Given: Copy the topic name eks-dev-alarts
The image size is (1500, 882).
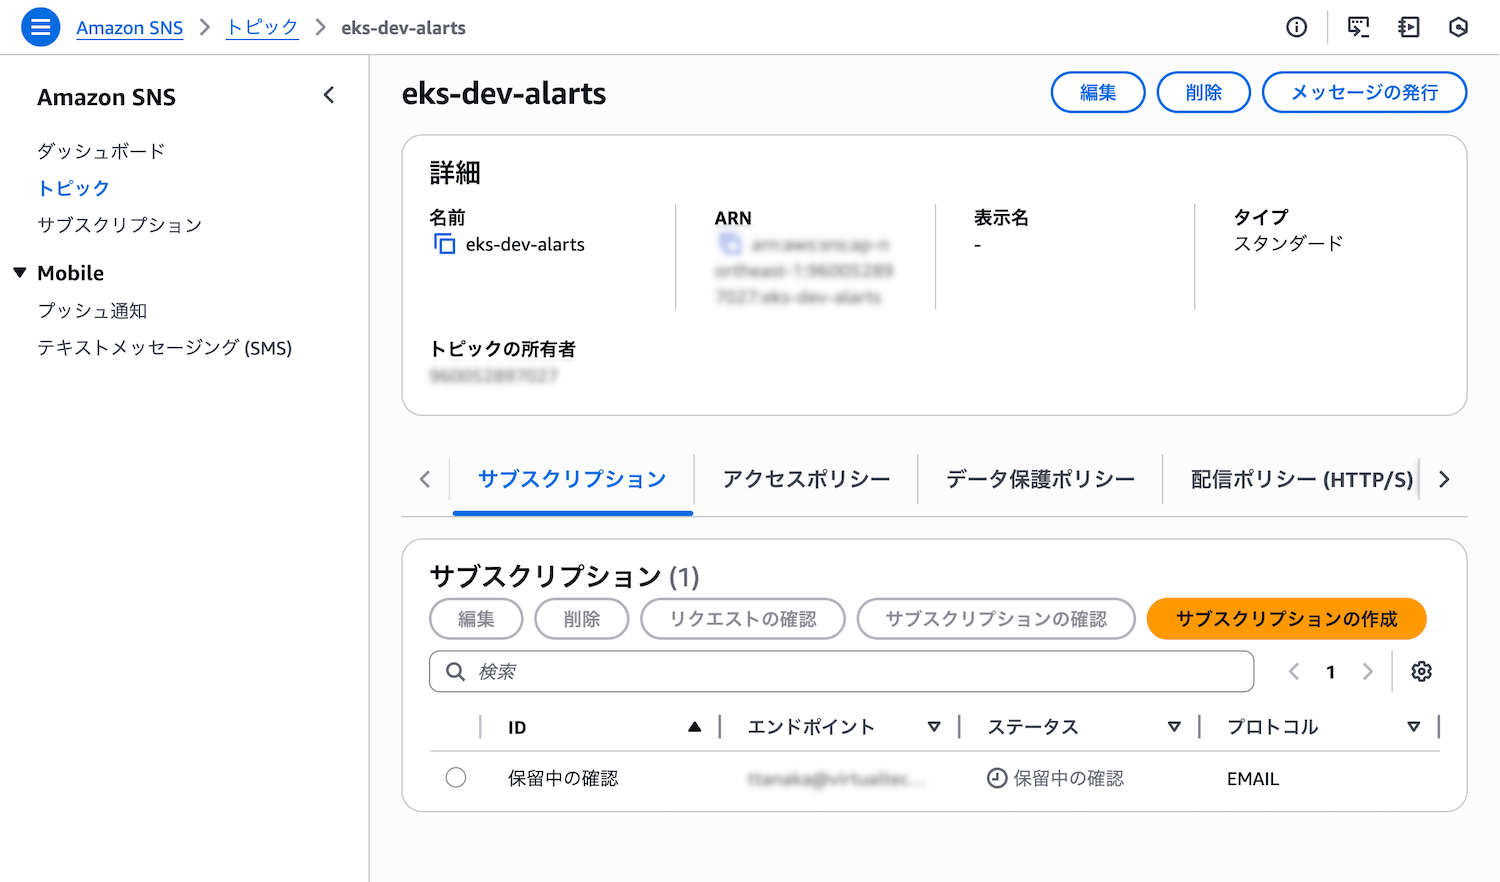Looking at the screenshot, I should [x=444, y=244].
